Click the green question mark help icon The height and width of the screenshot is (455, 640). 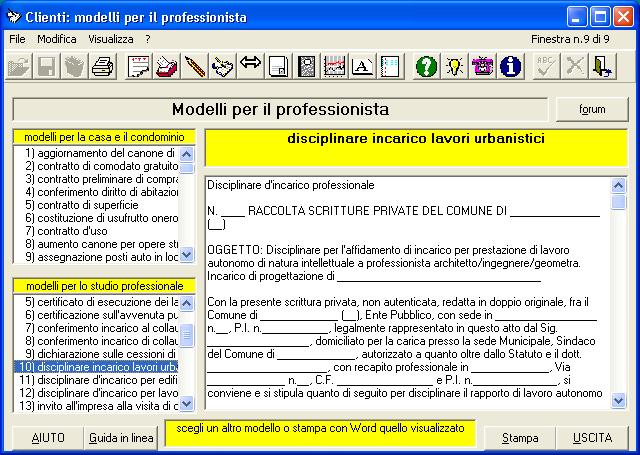[x=426, y=67]
